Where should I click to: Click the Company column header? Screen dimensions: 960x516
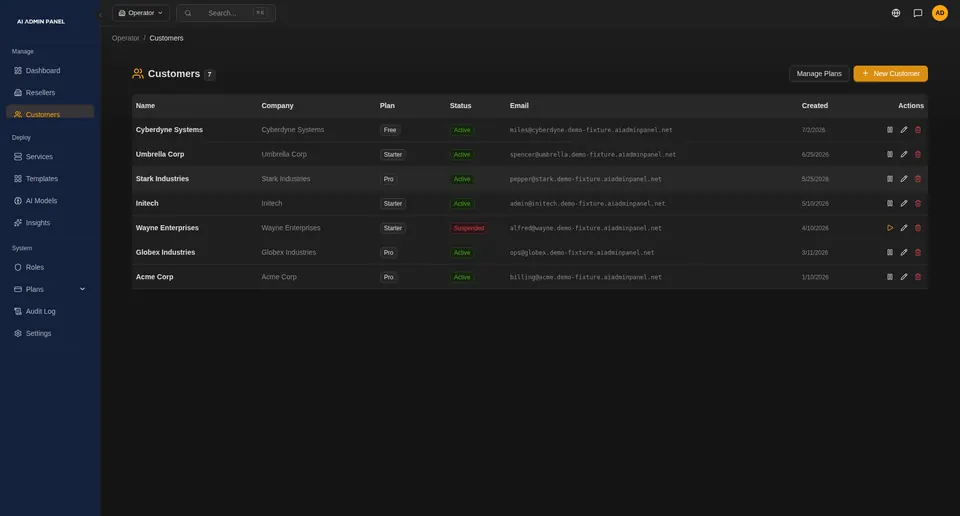pyautogui.click(x=277, y=105)
